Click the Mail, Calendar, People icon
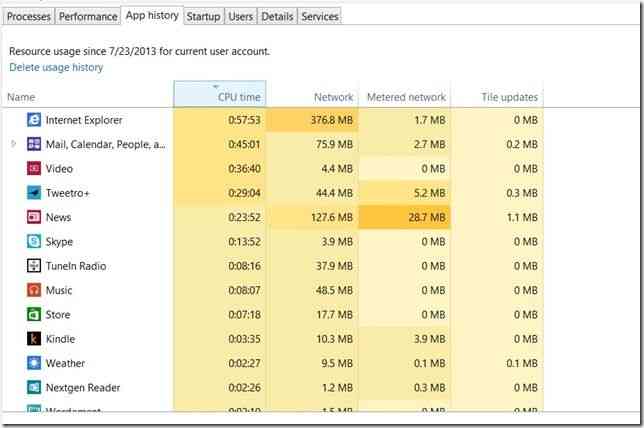Screen dimensions: 644x428 pos(34,144)
